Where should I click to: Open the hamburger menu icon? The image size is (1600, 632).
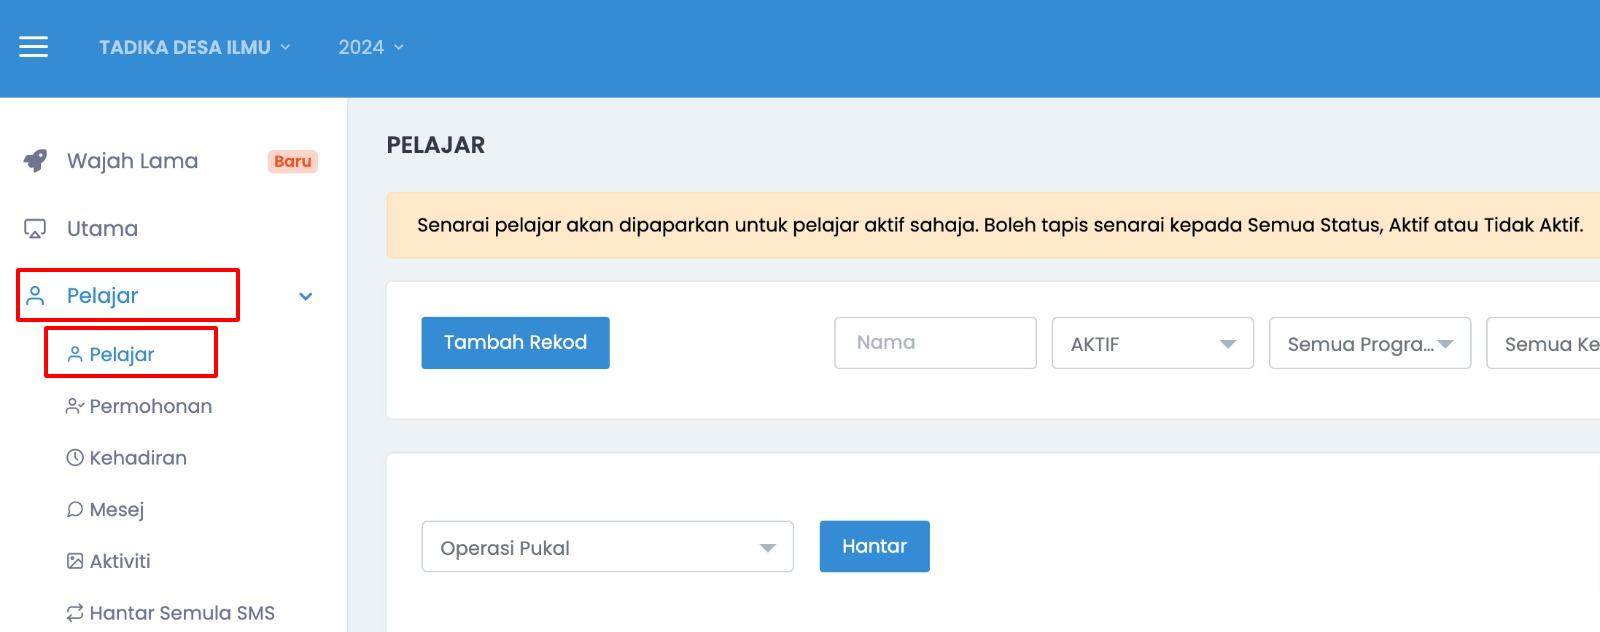33,47
